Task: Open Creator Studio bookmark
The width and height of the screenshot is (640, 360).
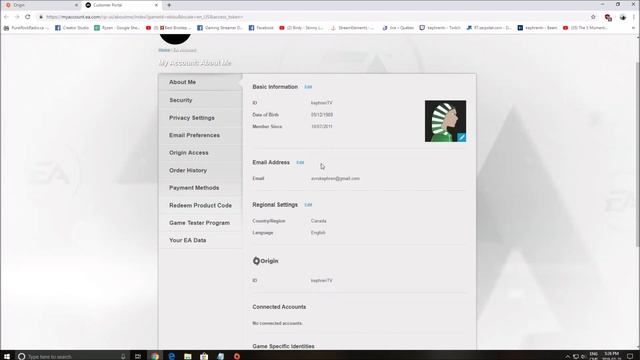Action: 72,28
